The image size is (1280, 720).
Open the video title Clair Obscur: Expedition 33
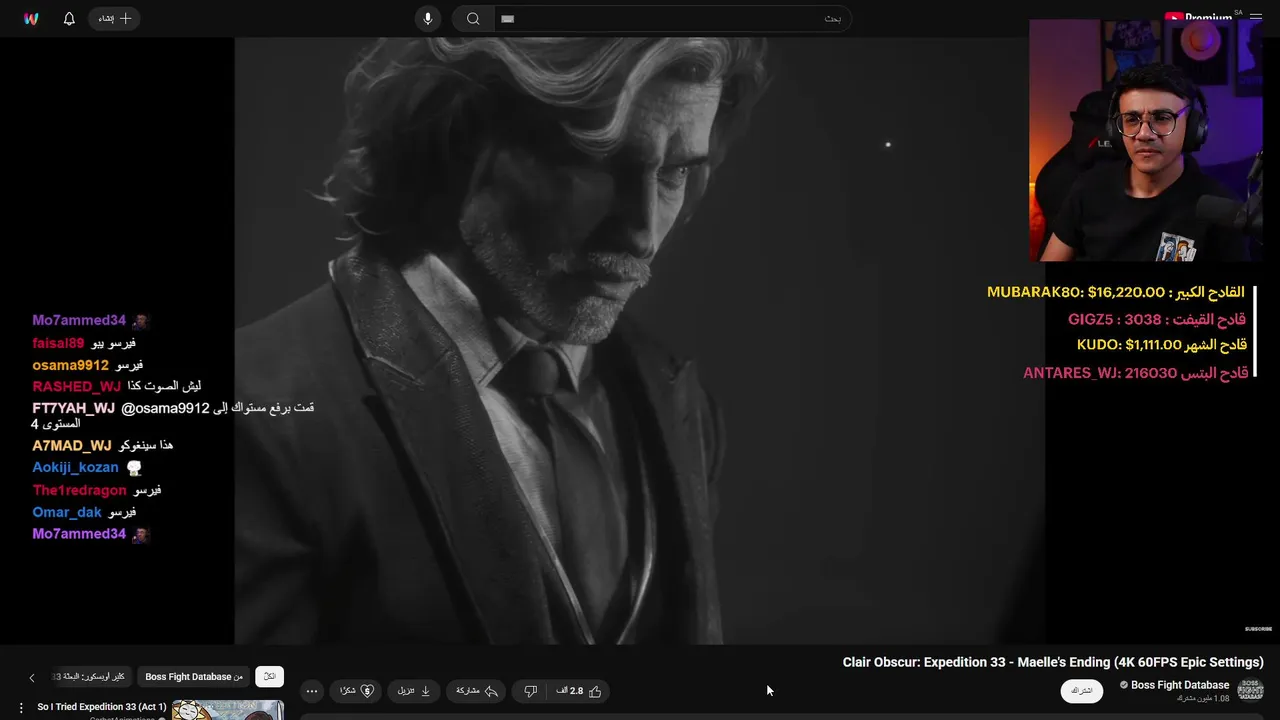coord(1053,662)
